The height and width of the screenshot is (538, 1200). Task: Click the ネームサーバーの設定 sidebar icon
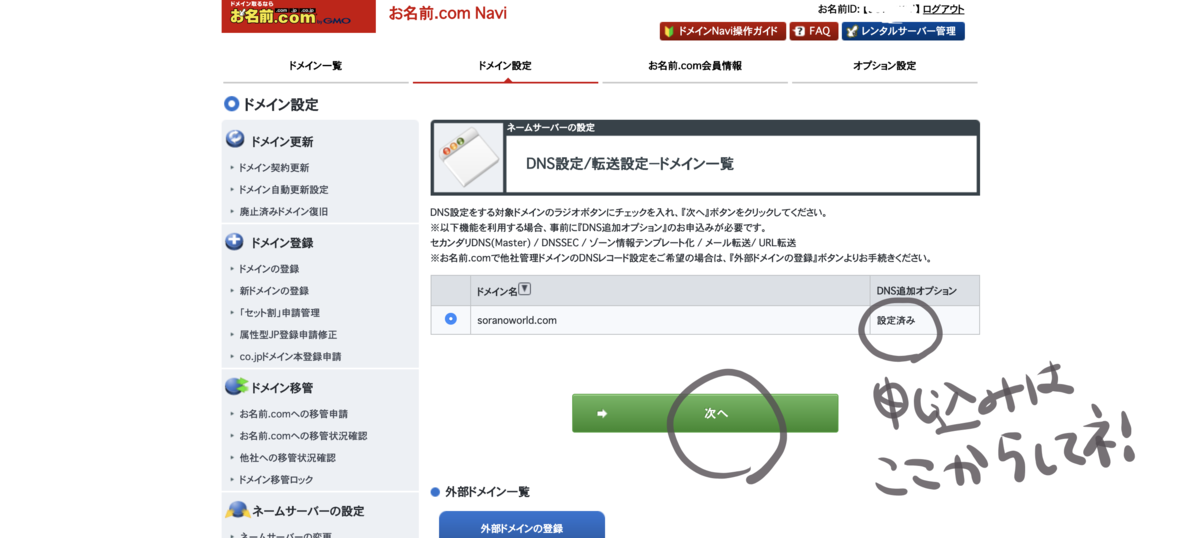(238, 510)
